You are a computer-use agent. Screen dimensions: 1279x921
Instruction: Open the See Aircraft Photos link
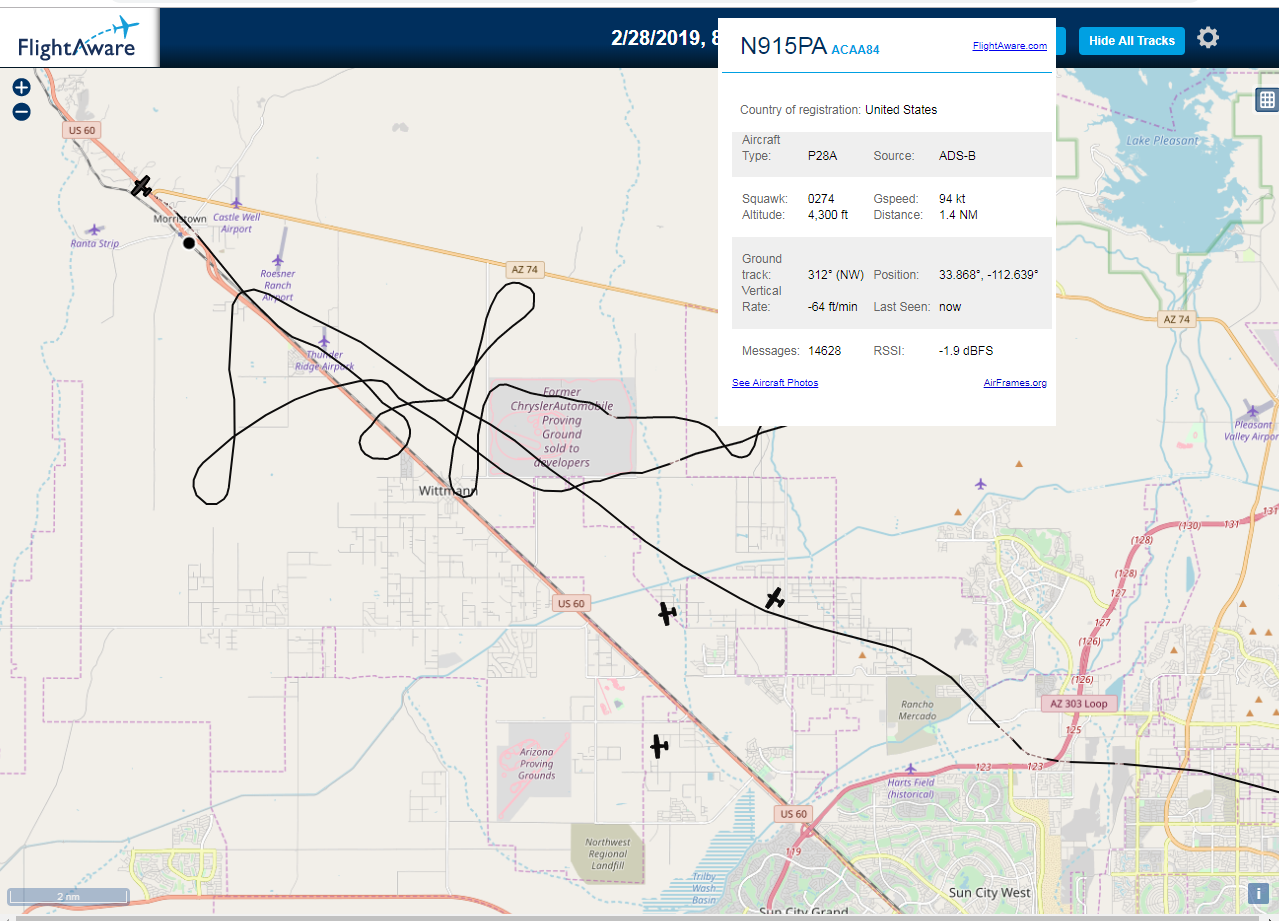tap(775, 383)
